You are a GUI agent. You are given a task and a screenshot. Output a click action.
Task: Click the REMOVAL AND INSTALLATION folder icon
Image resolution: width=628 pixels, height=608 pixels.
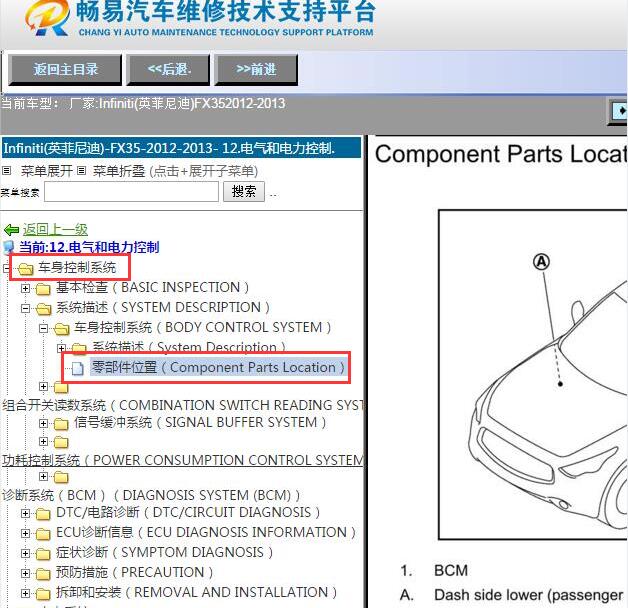coord(43,594)
